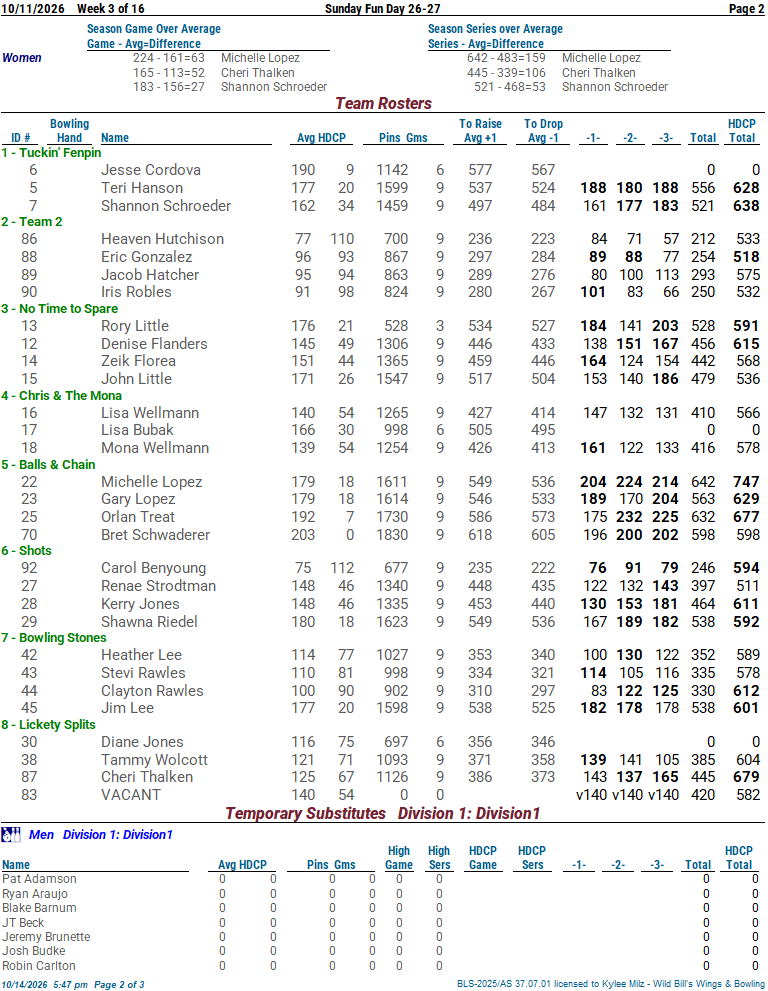Click the 'Page 2' label in the header
768x991 pixels.
[x=747, y=9]
